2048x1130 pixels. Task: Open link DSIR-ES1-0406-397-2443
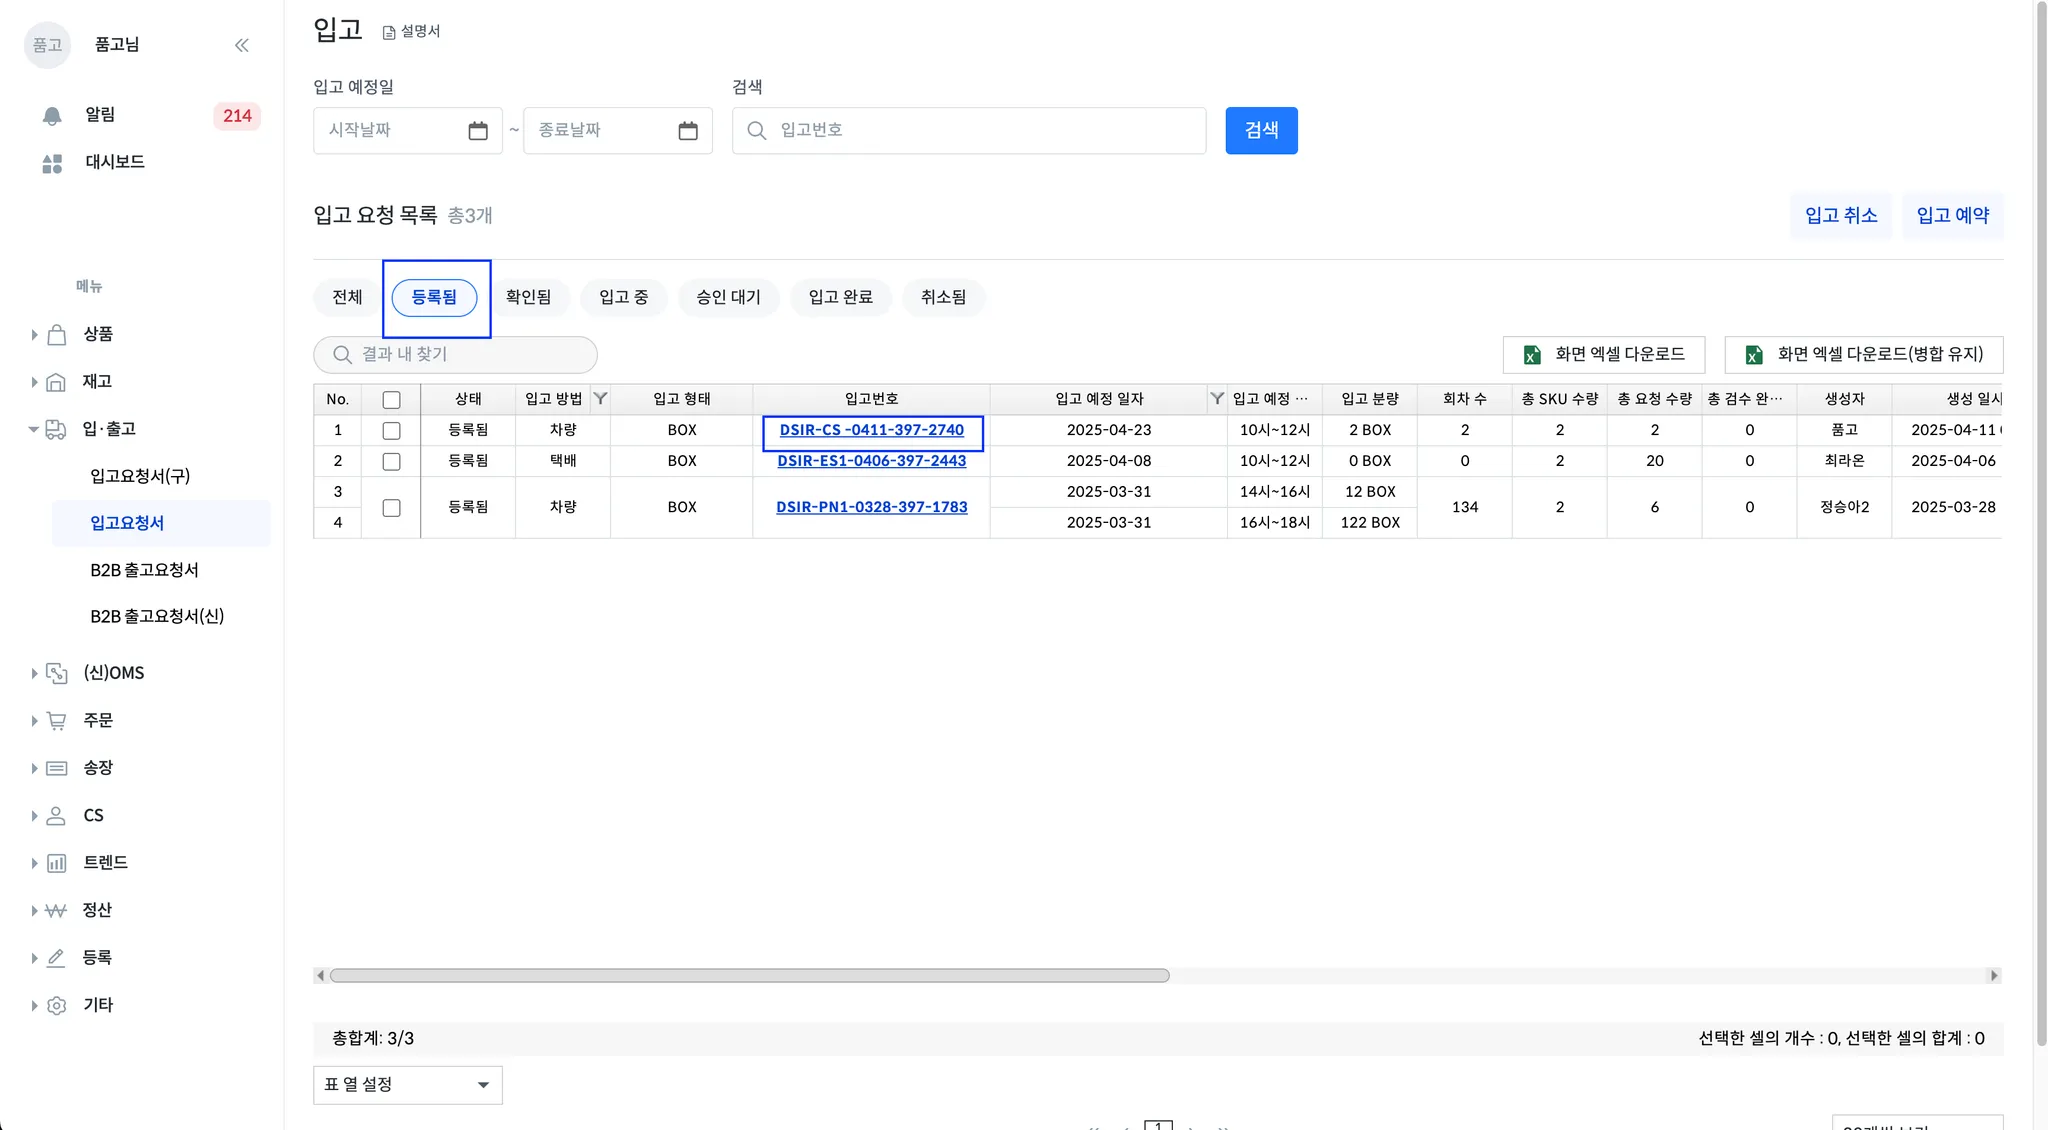tap(871, 461)
